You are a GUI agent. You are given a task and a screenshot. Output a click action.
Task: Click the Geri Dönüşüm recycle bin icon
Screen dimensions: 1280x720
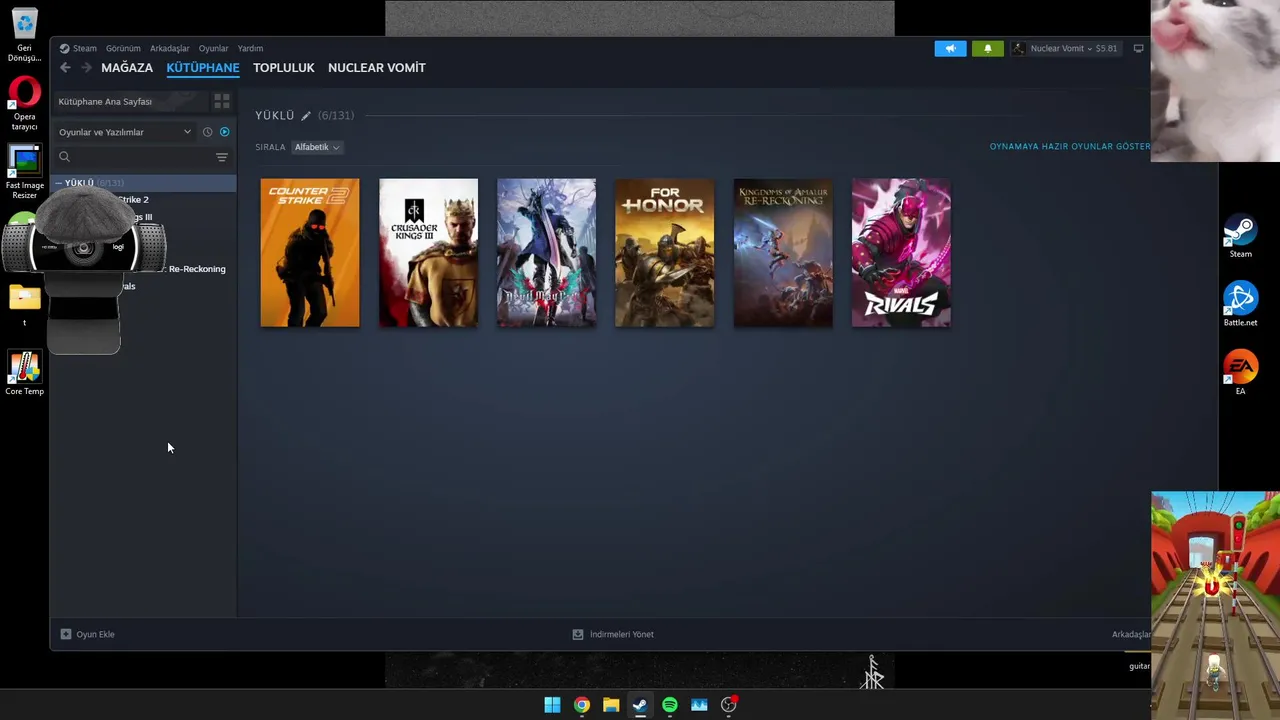24,36
